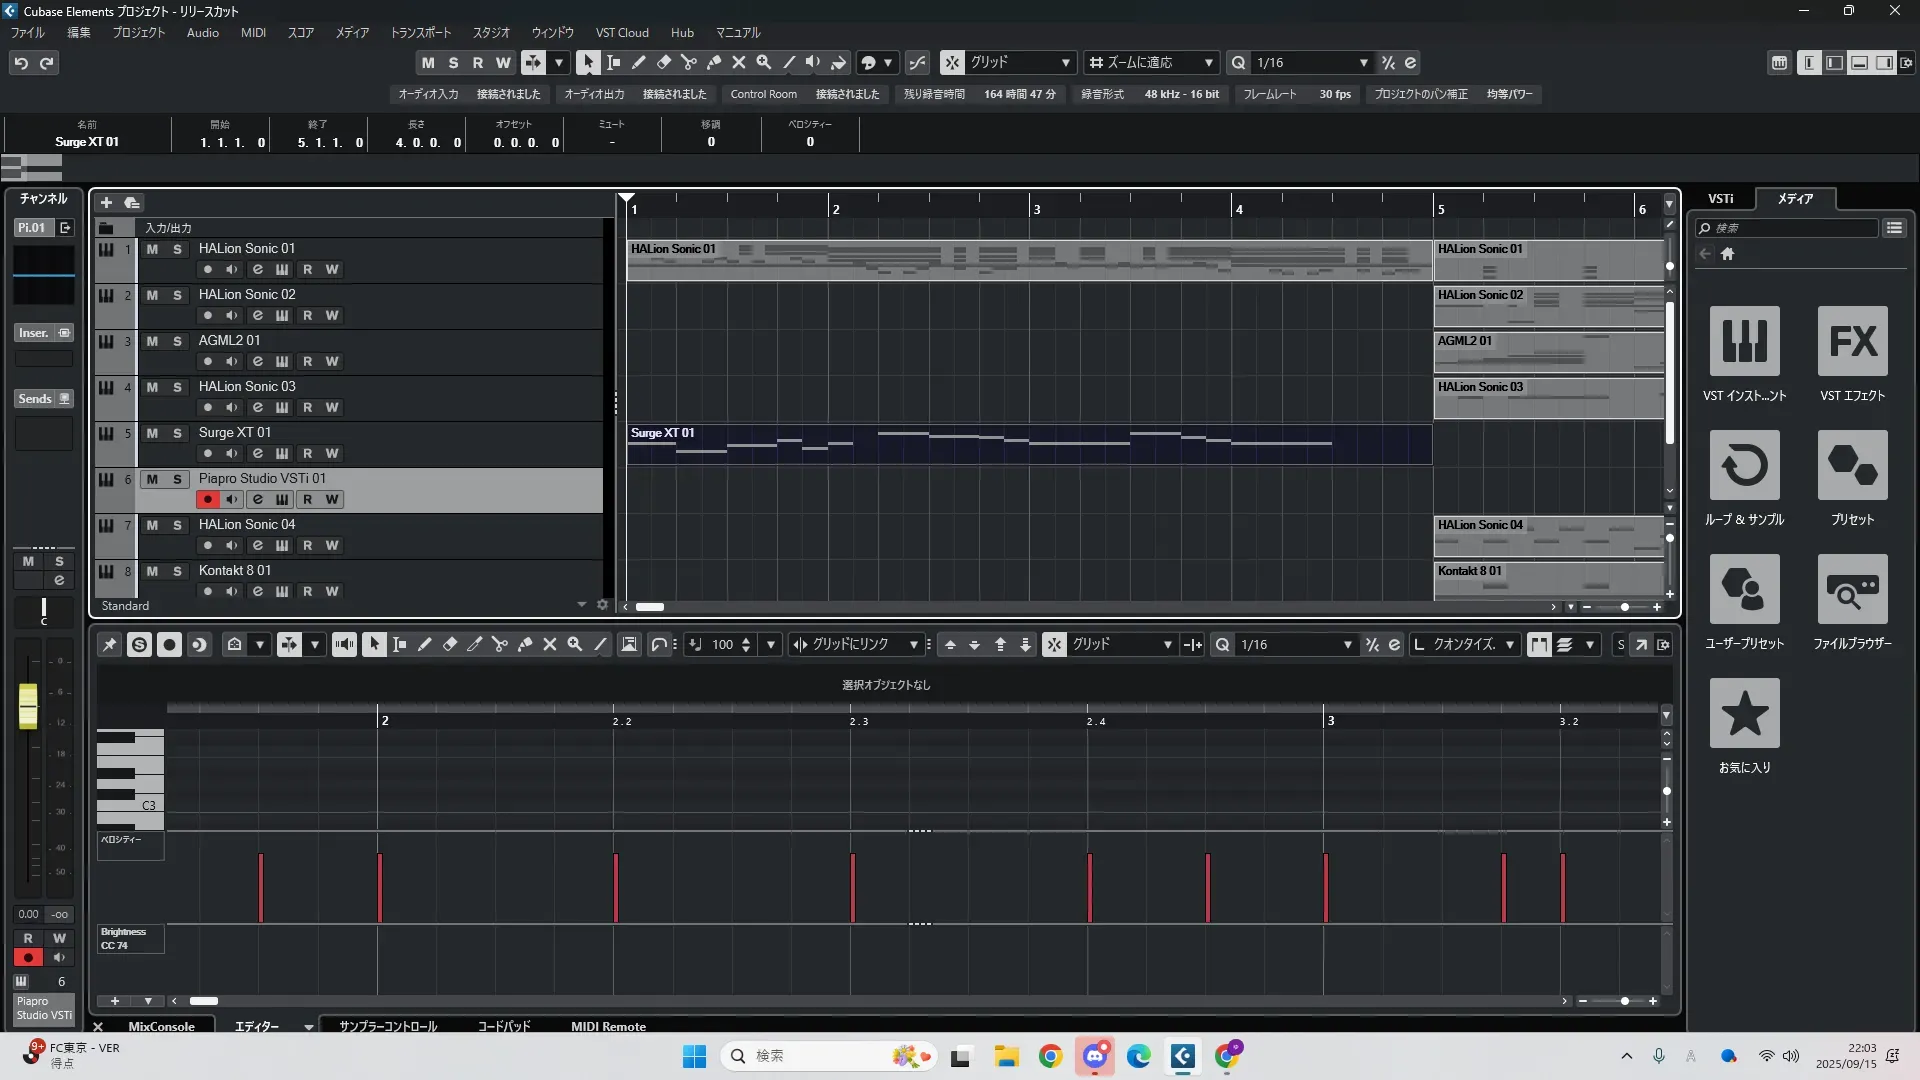Select the Zoom magnifier tool in top toolbar

click(763, 62)
